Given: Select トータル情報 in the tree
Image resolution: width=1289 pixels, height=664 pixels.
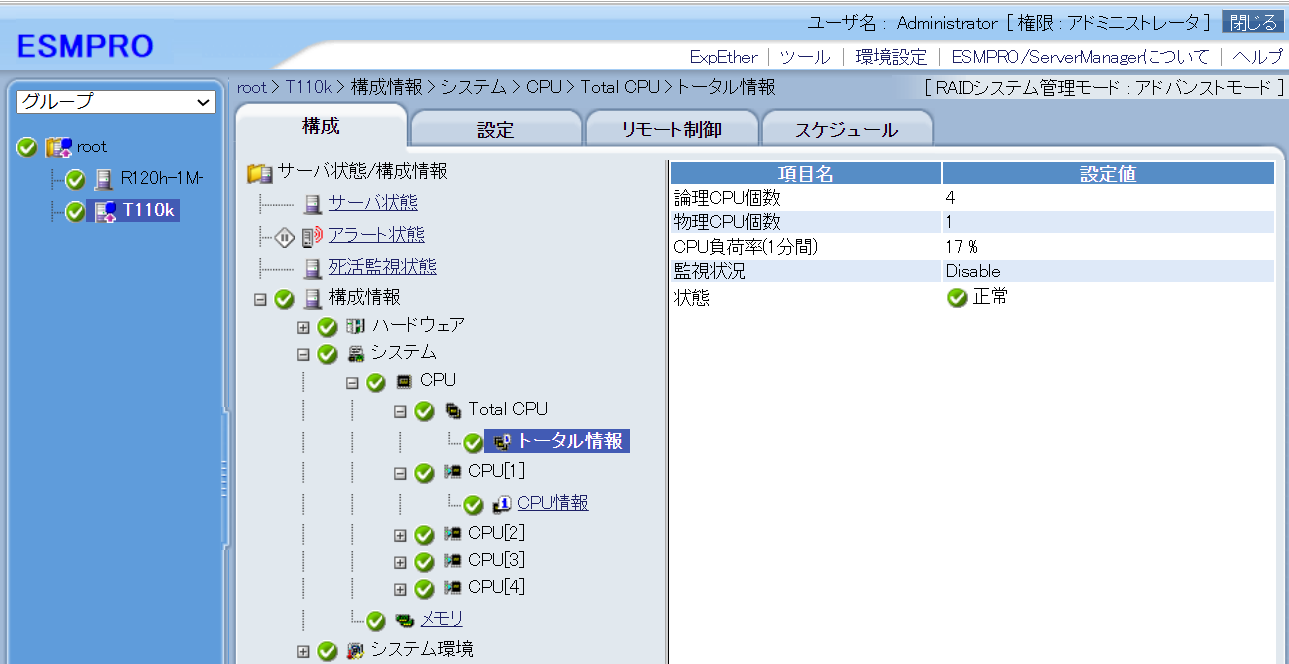Looking at the screenshot, I should pyautogui.click(x=569, y=441).
